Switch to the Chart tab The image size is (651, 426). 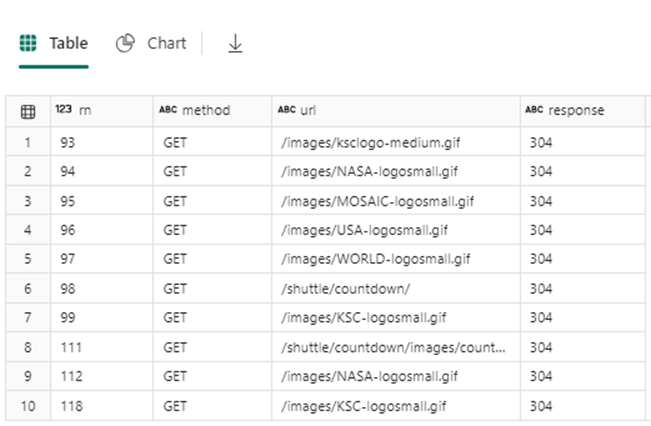point(166,44)
